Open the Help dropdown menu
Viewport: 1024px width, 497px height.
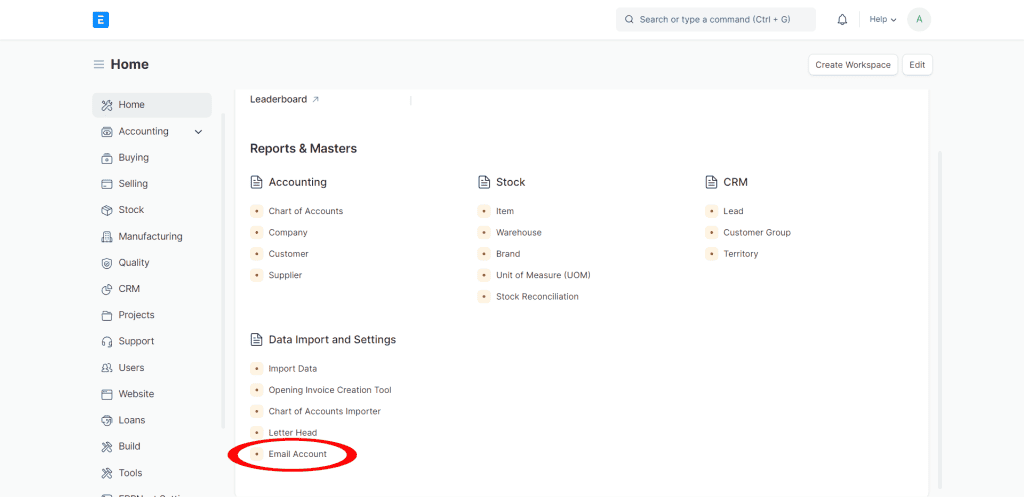(x=882, y=19)
